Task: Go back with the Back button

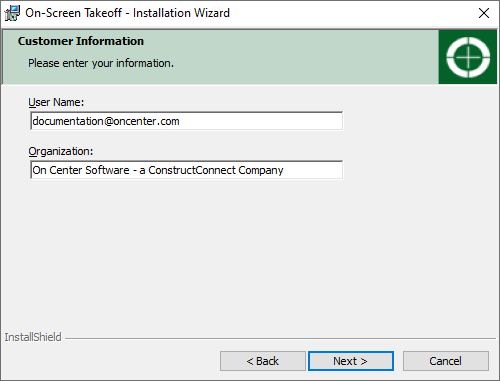Action: [263, 361]
